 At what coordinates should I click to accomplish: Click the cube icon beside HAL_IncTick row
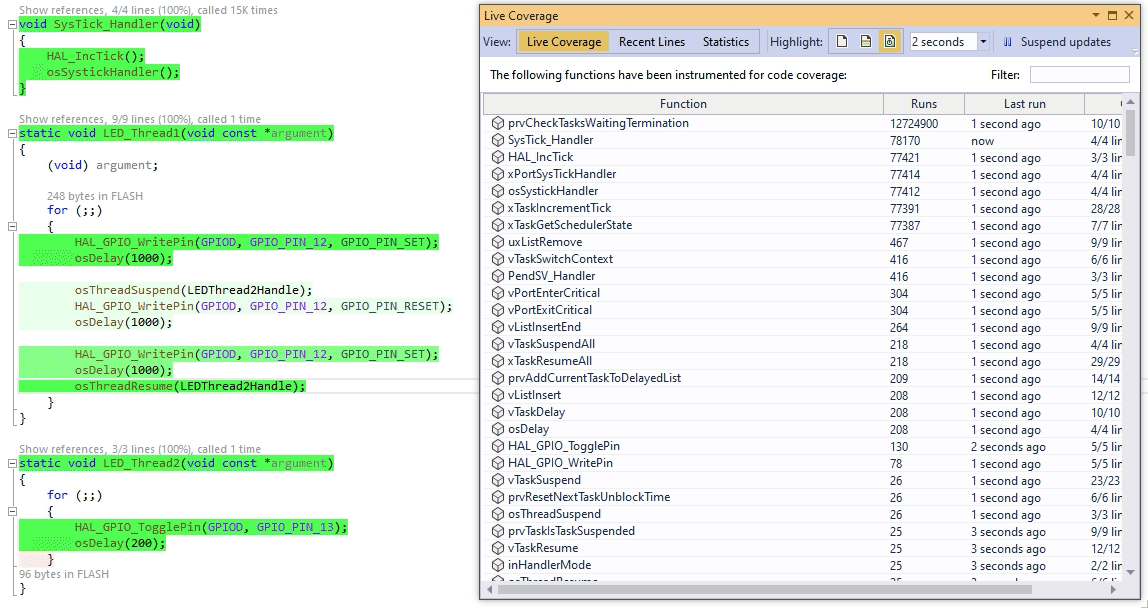(498, 157)
